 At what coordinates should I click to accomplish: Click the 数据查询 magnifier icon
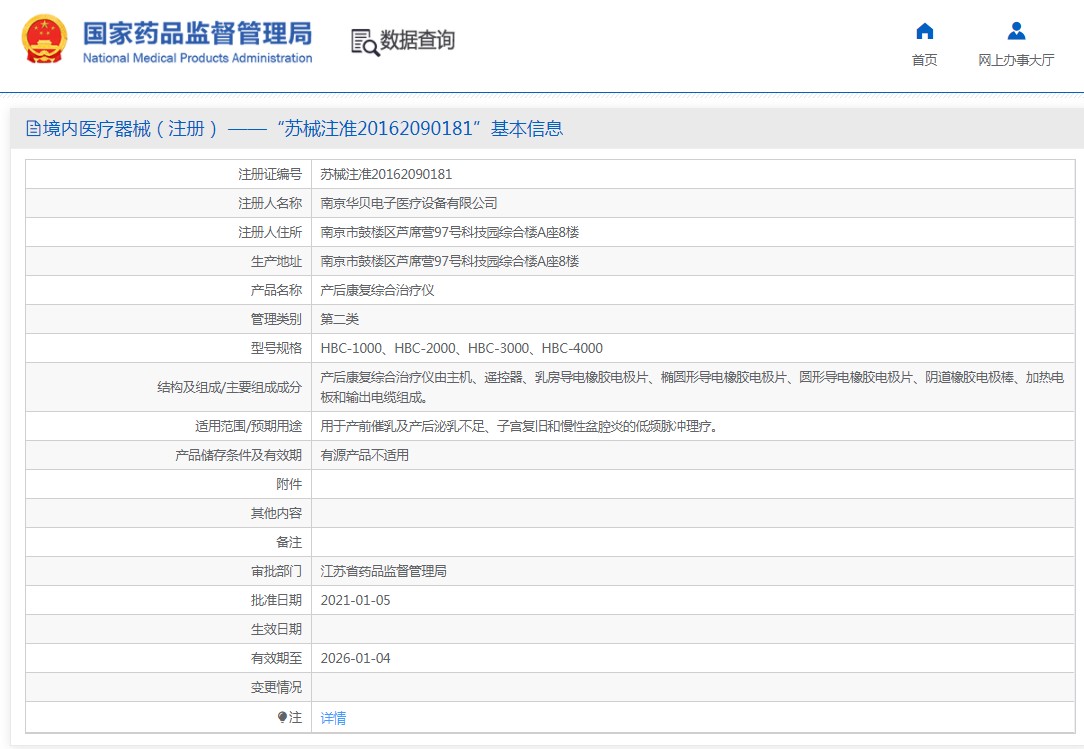click(364, 42)
